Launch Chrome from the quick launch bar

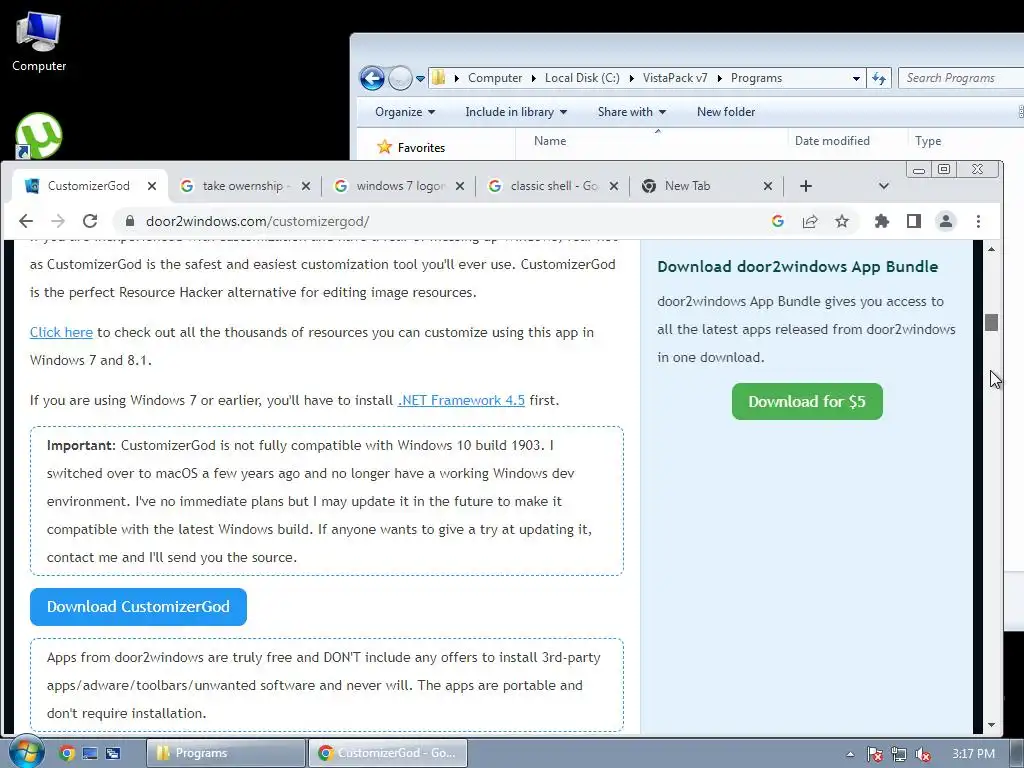point(67,753)
